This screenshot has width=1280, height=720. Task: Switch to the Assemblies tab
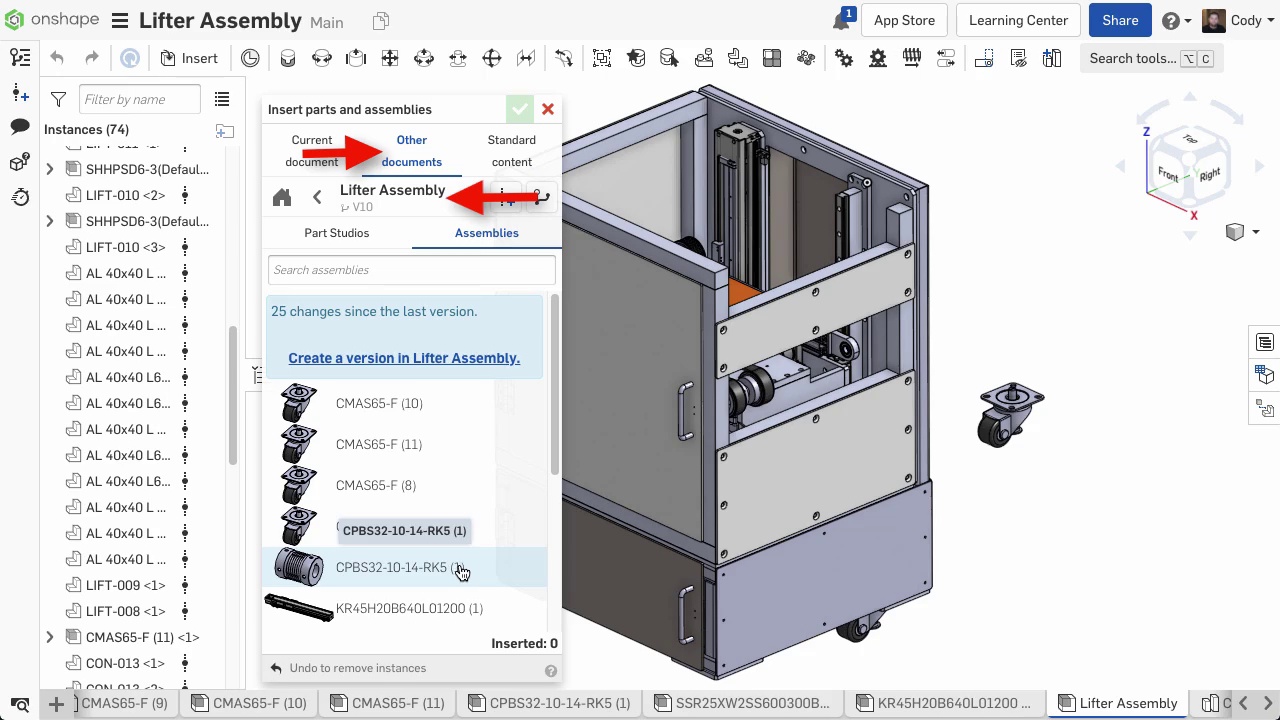487,233
